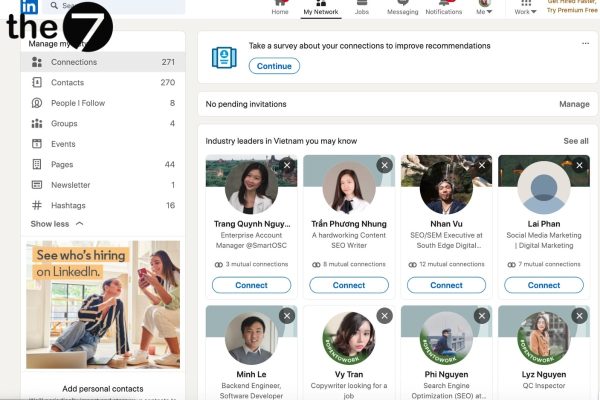Open the Connections list label
The height and width of the screenshot is (400, 600).
click(x=74, y=62)
